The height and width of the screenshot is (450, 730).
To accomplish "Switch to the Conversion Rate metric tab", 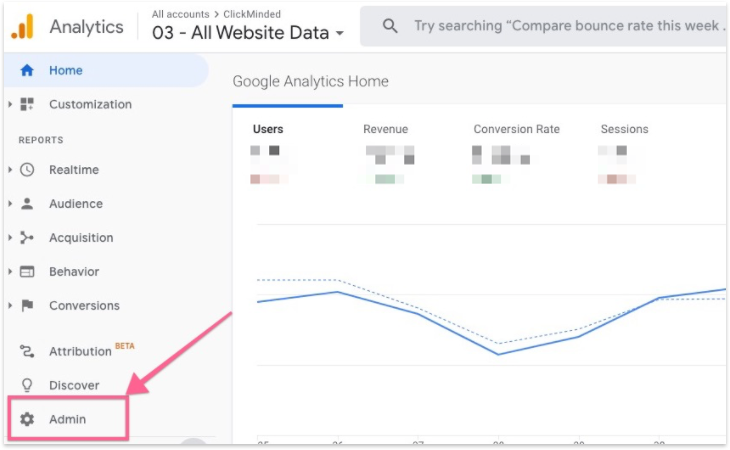I will [x=516, y=129].
